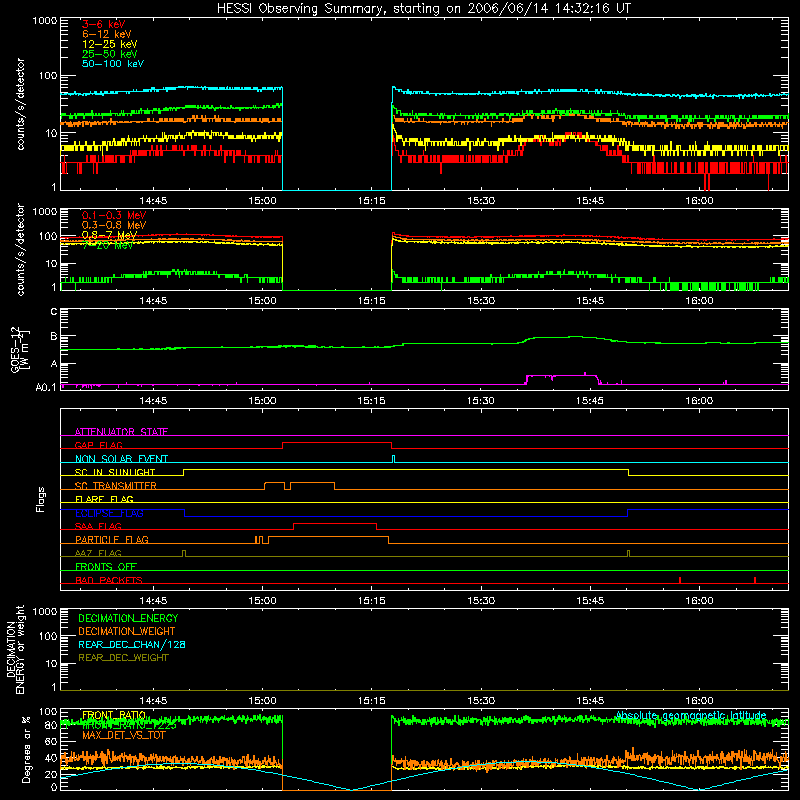The height and width of the screenshot is (800, 800).
Task: Select the SC_IN_SUNLIGHT flag label
Action: 115,472
